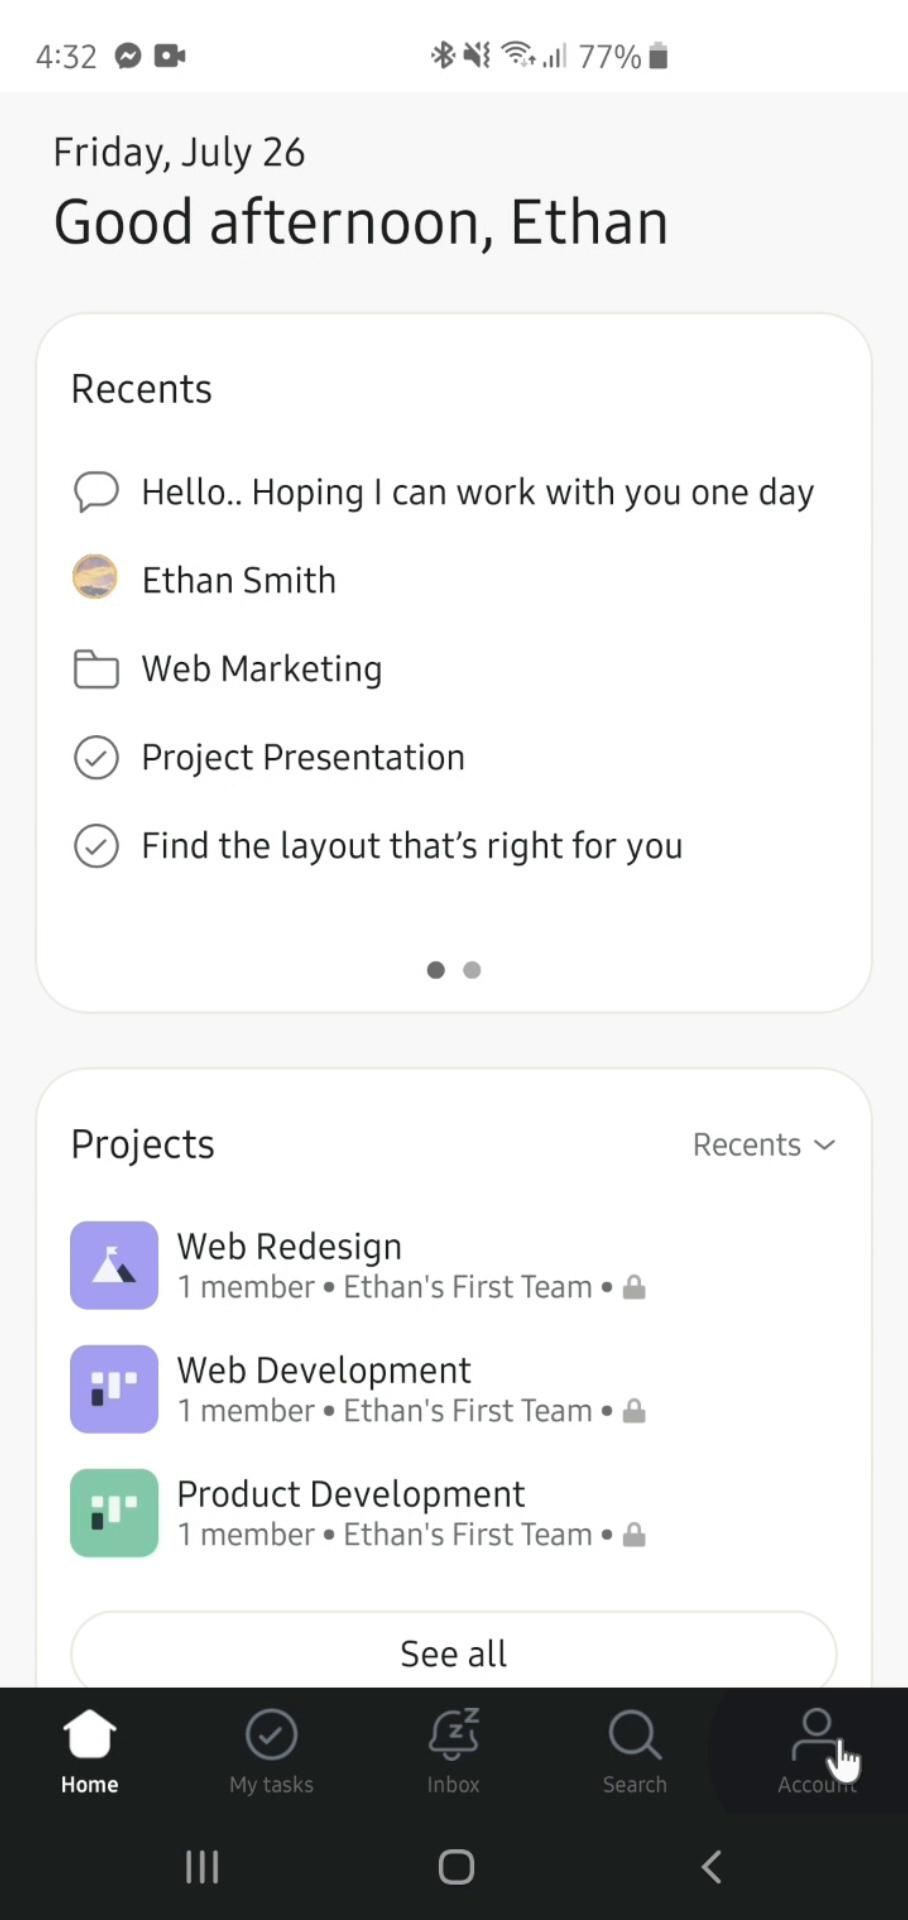Image resolution: width=908 pixels, height=1920 pixels.
Task: Tap the Web Marketing folder icon
Action: pos(96,669)
